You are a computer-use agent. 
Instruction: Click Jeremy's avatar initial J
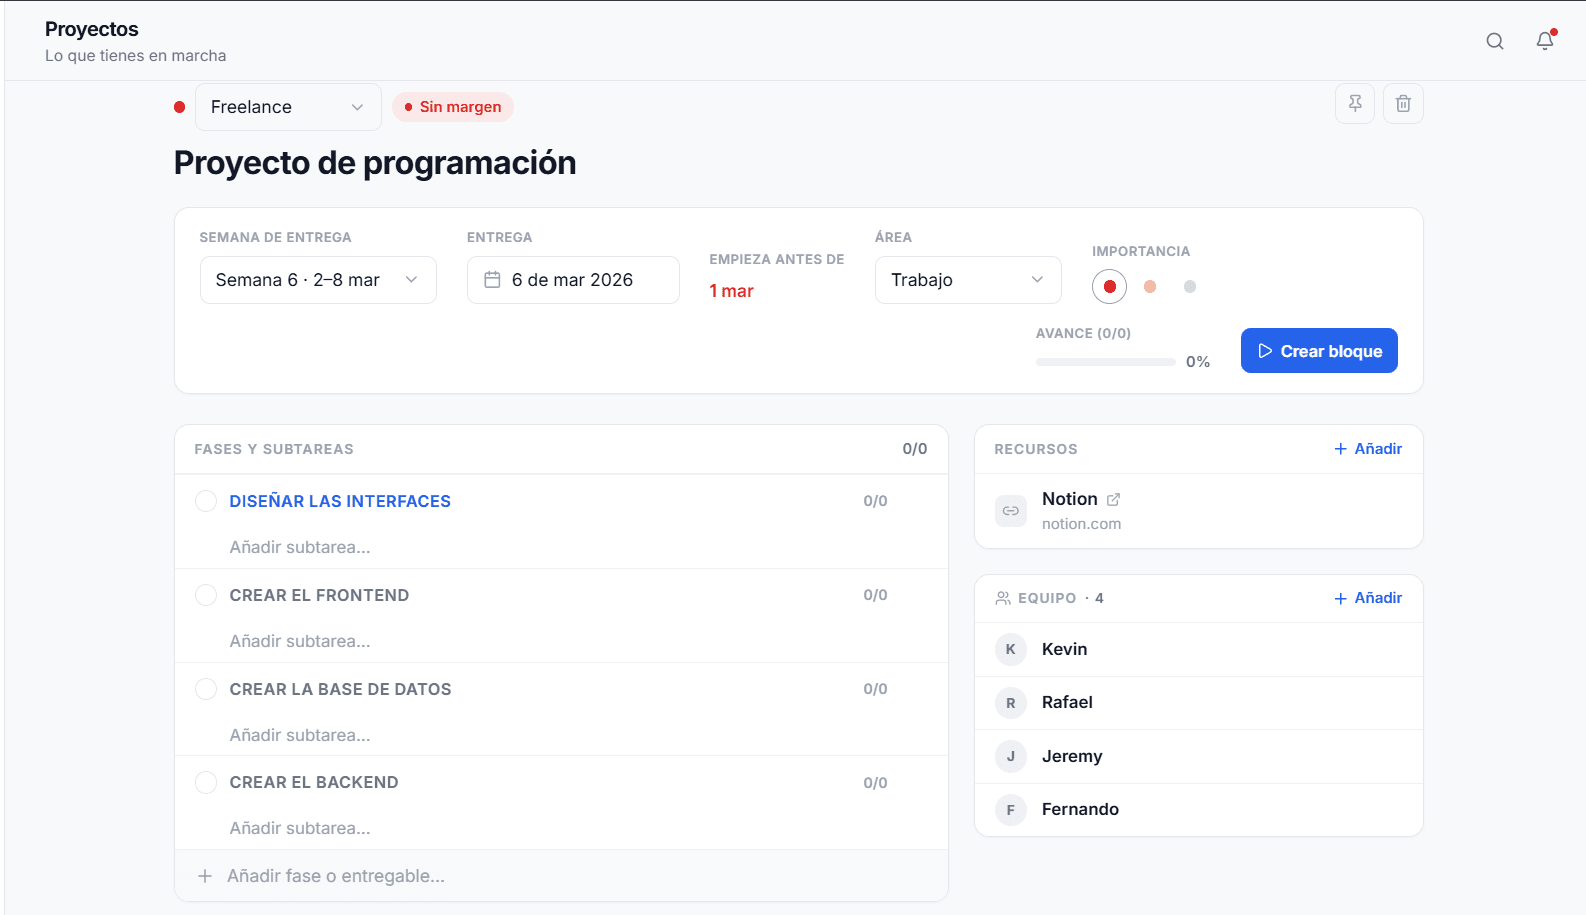(x=1011, y=756)
